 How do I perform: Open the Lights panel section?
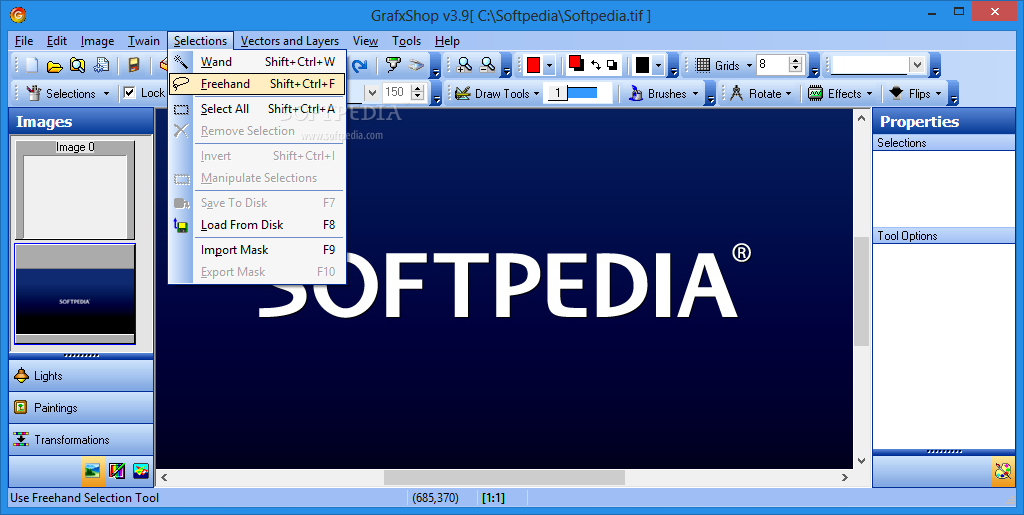tap(82, 375)
